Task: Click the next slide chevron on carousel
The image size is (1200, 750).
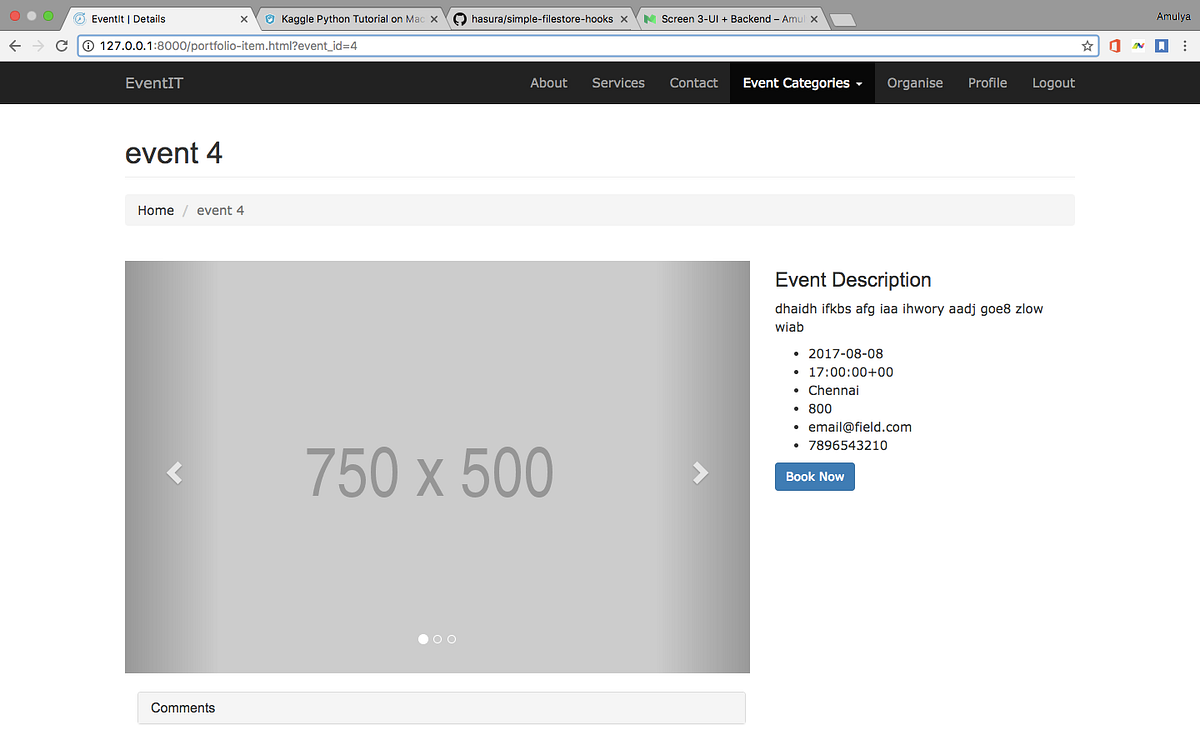Action: (700, 472)
